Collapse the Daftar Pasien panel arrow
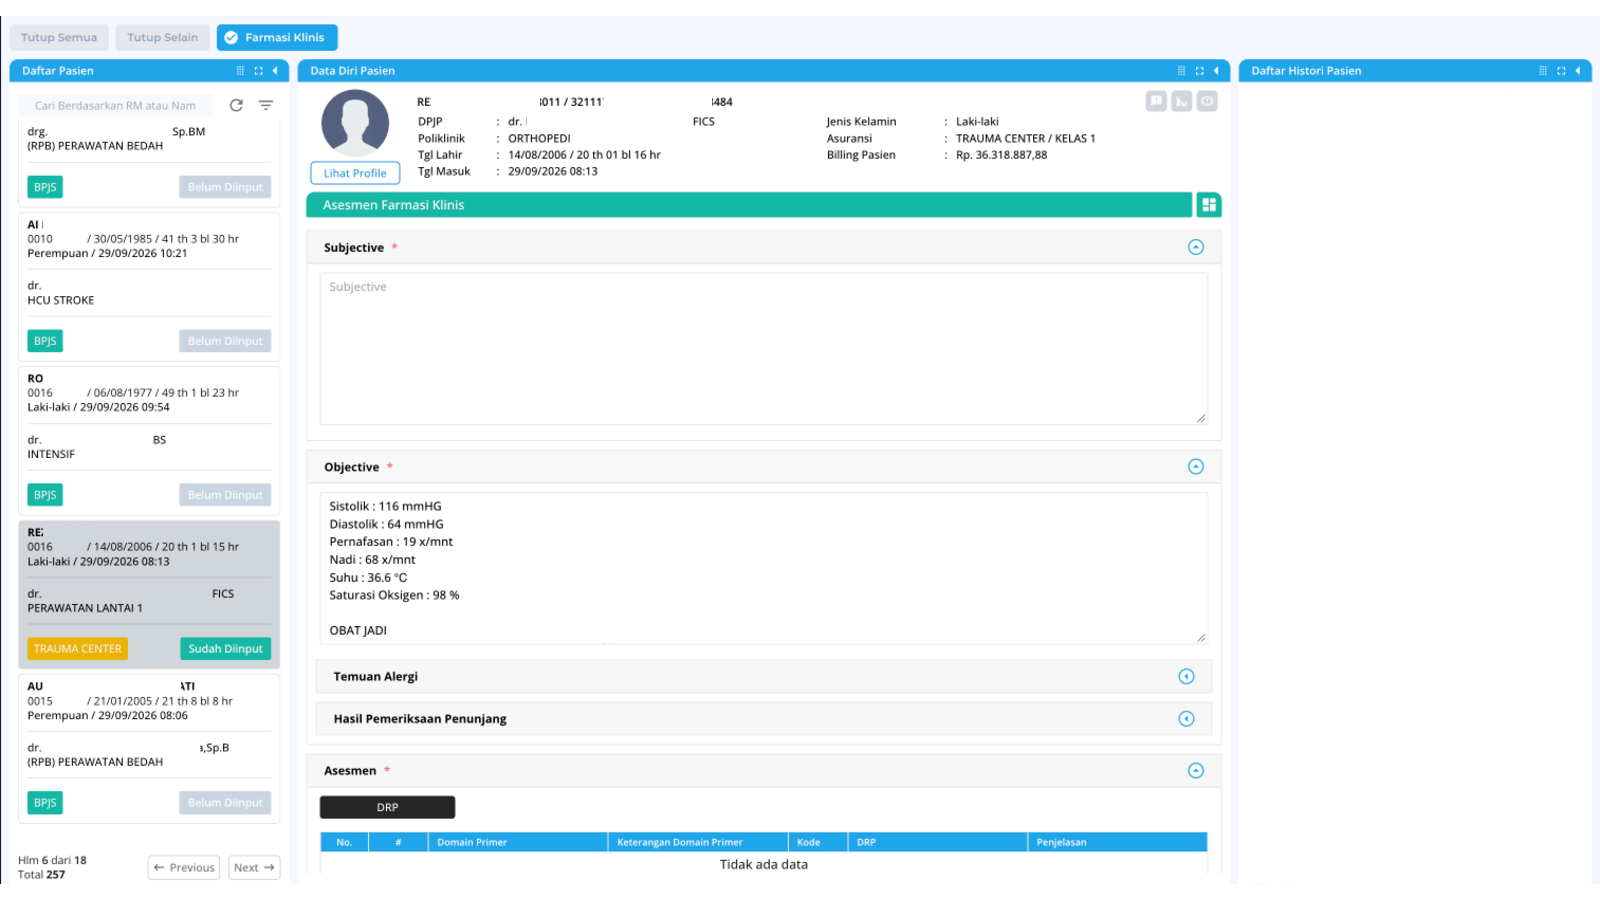 pos(275,71)
